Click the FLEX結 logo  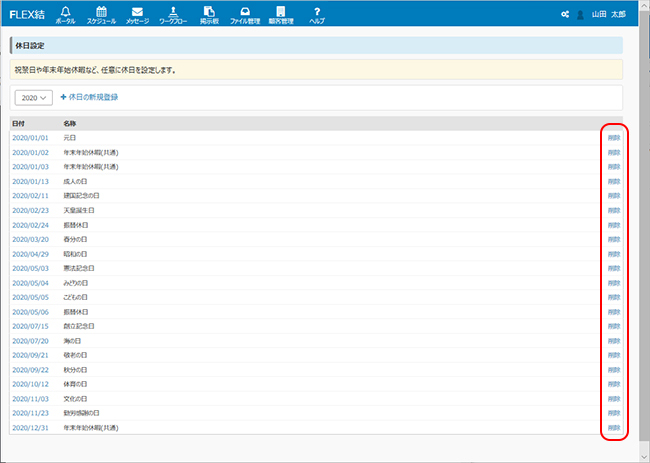pyautogui.click(x=27, y=15)
